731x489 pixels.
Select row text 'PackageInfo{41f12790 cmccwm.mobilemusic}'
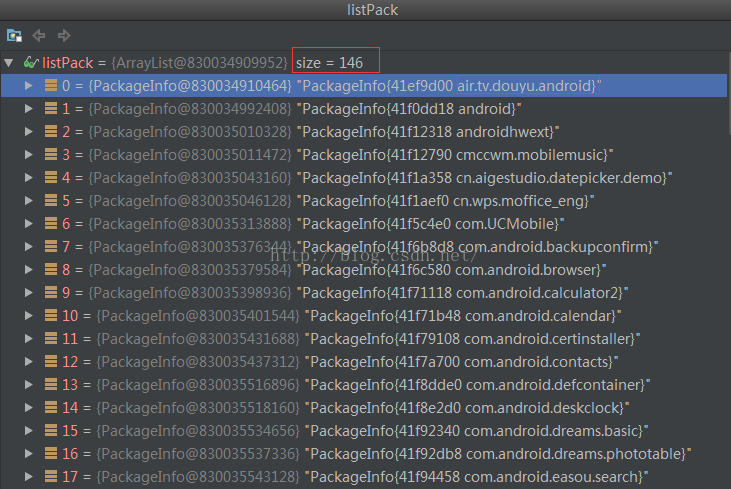pyautogui.click(x=455, y=155)
